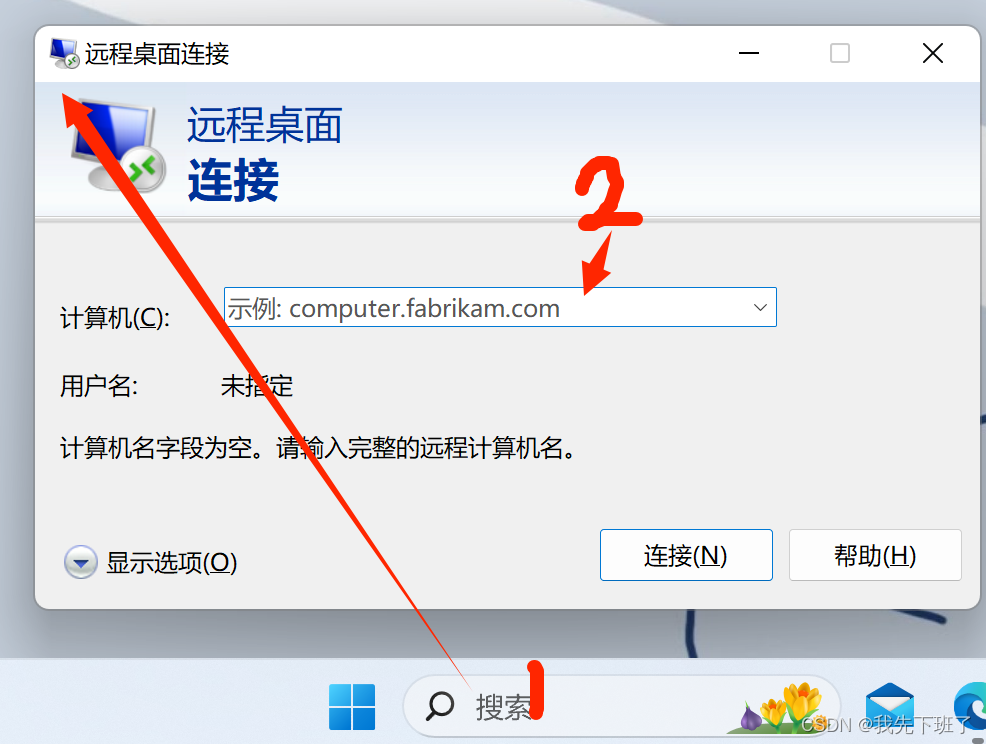Screen dimensions: 986x744
Task: Open the computer name dropdown arrow
Action: tap(760, 308)
